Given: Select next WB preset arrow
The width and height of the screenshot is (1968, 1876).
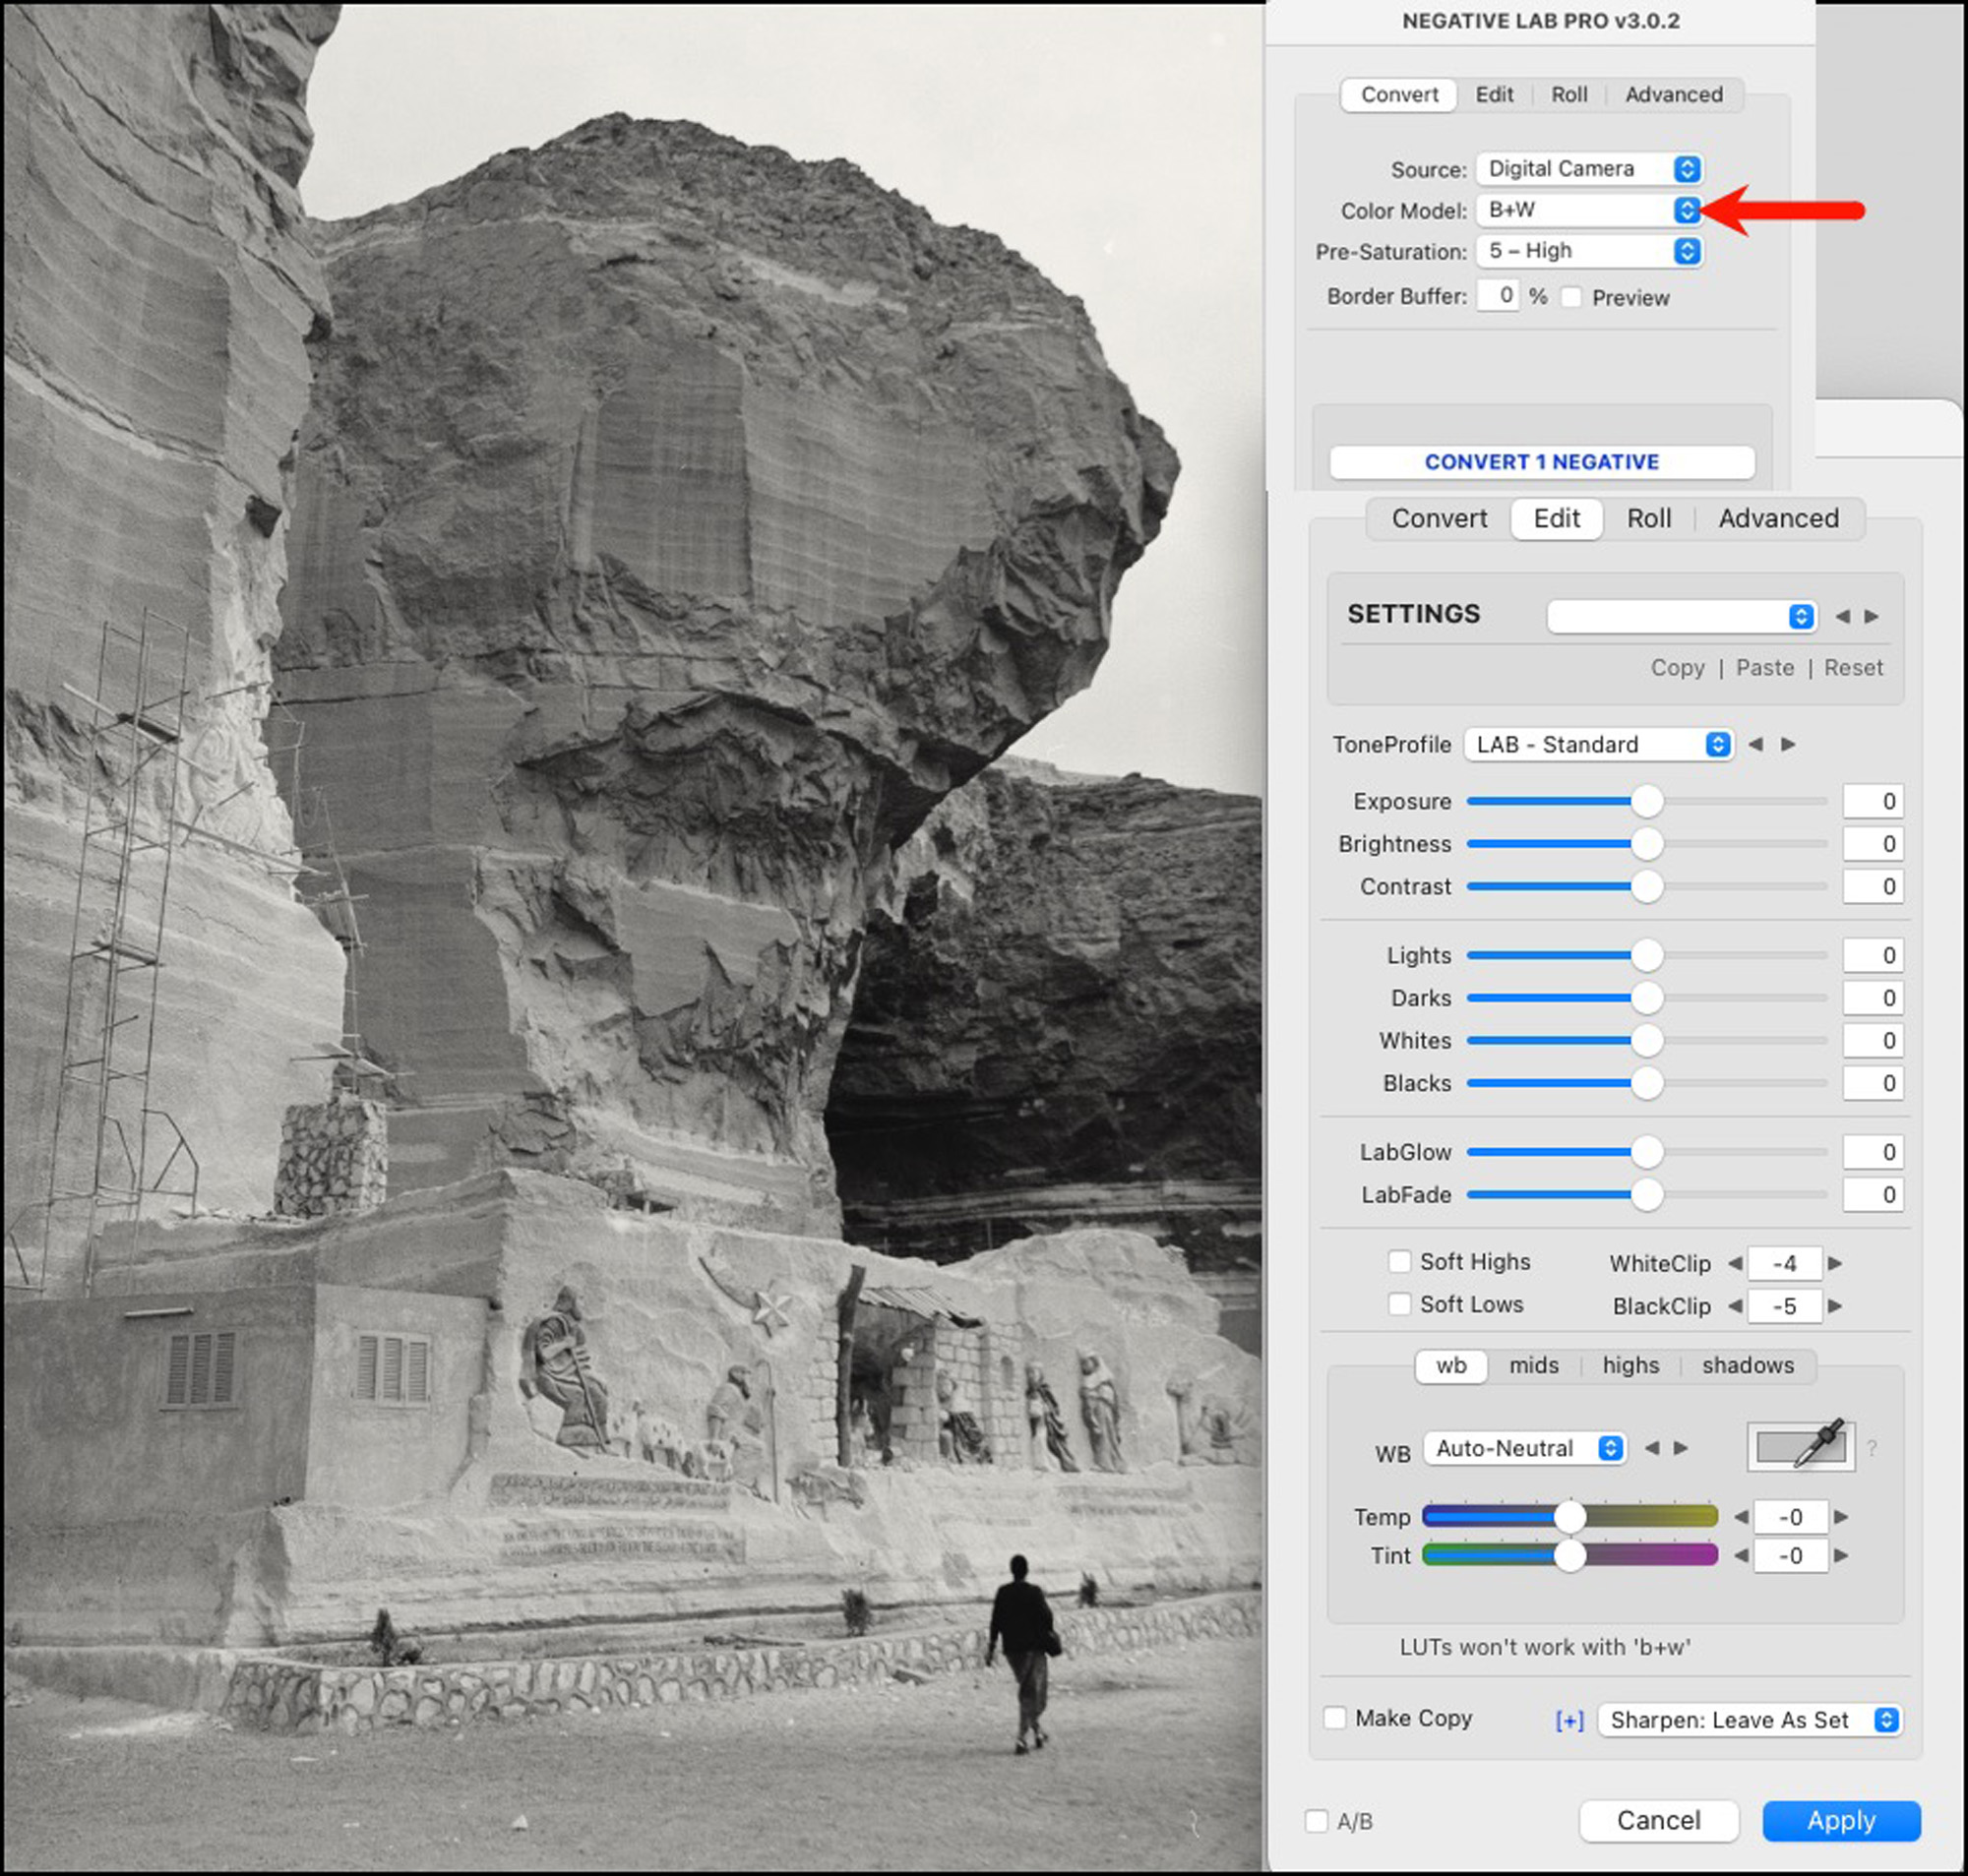Looking at the screenshot, I should [x=1681, y=1448].
